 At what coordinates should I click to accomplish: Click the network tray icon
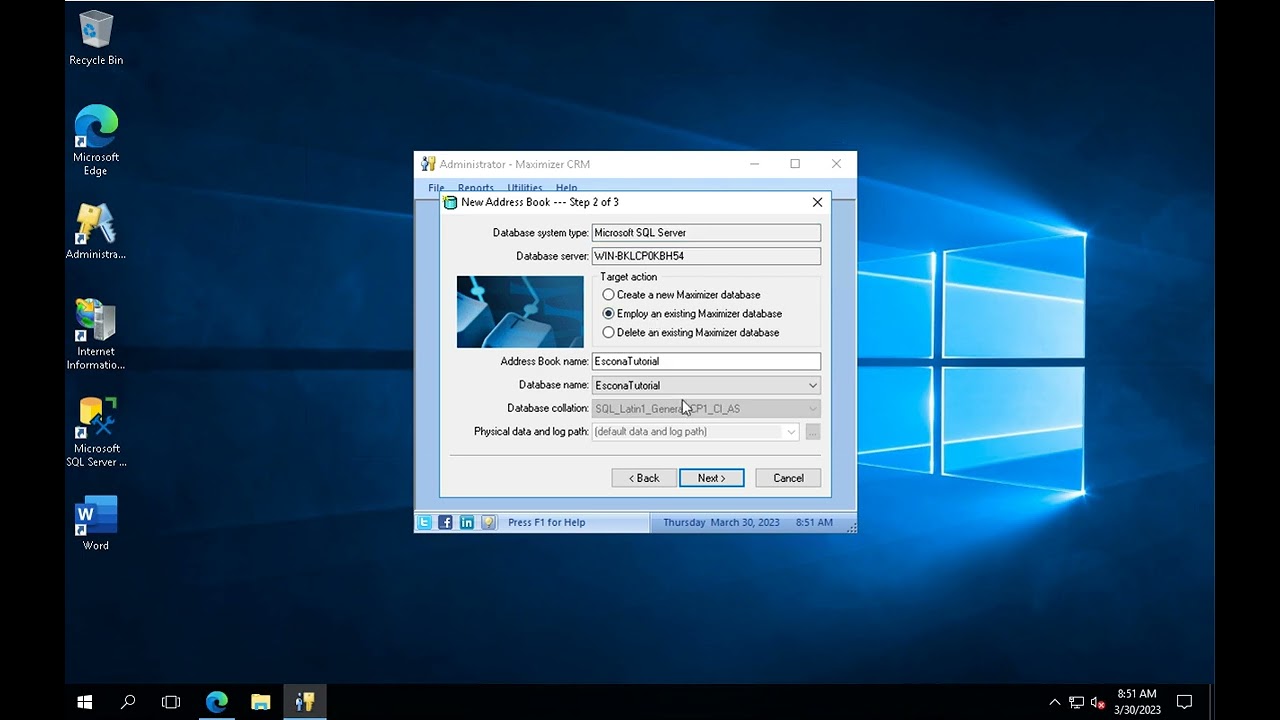coord(1076,702)
